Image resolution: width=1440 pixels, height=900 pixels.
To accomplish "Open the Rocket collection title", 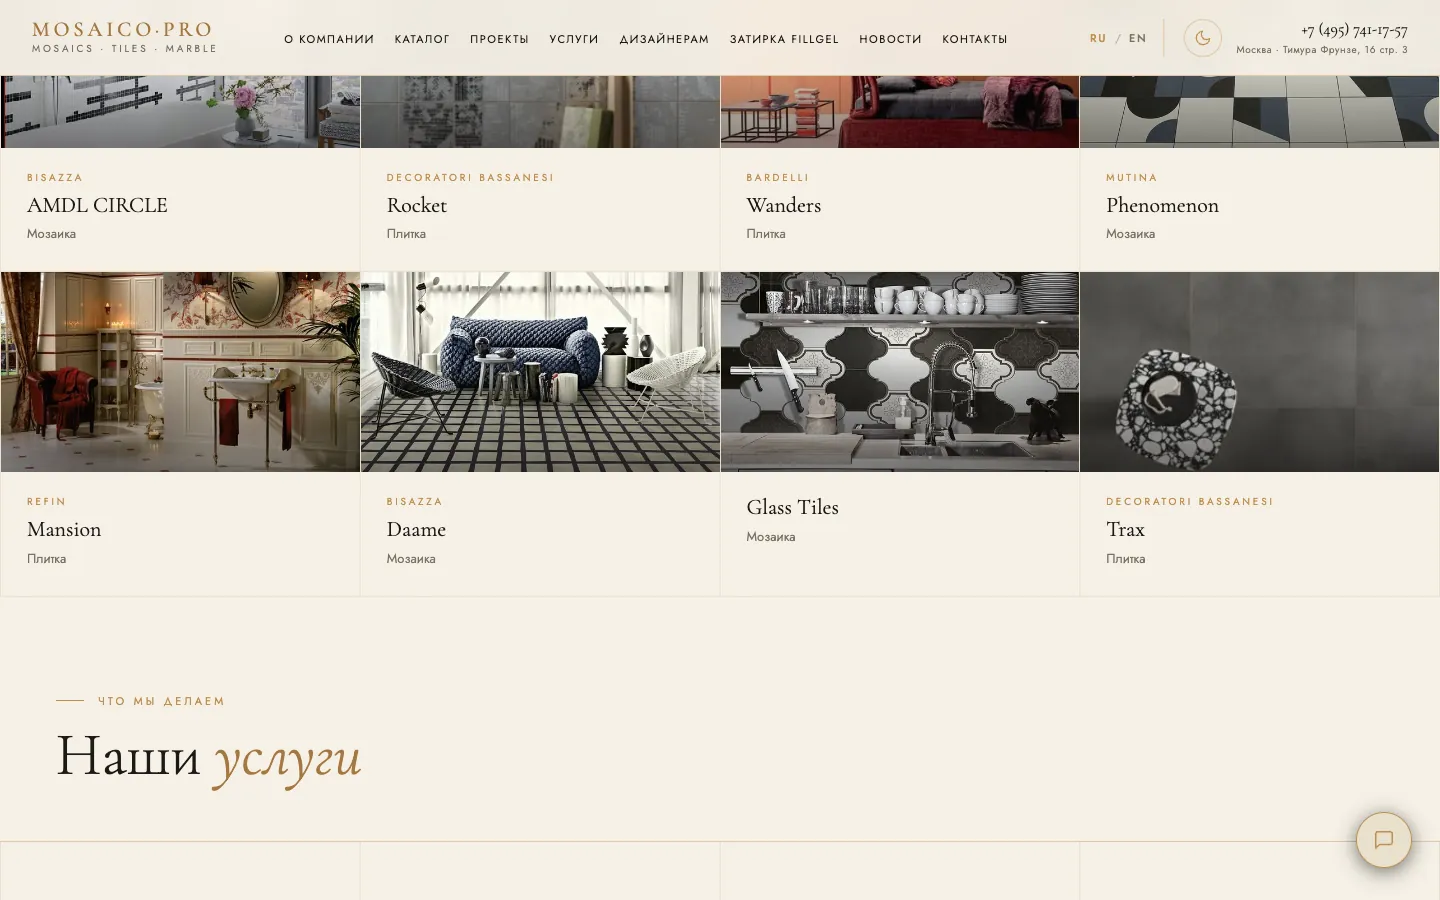I will tap(417, 205).
